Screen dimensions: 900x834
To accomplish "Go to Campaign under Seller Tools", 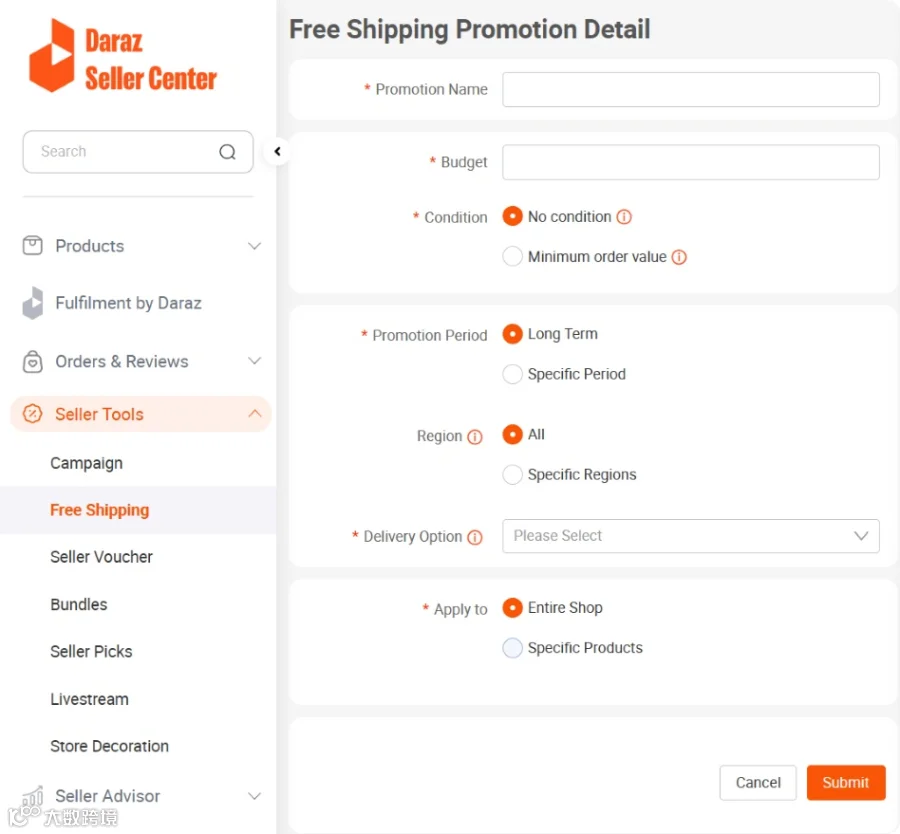I will tap(86, 463).
